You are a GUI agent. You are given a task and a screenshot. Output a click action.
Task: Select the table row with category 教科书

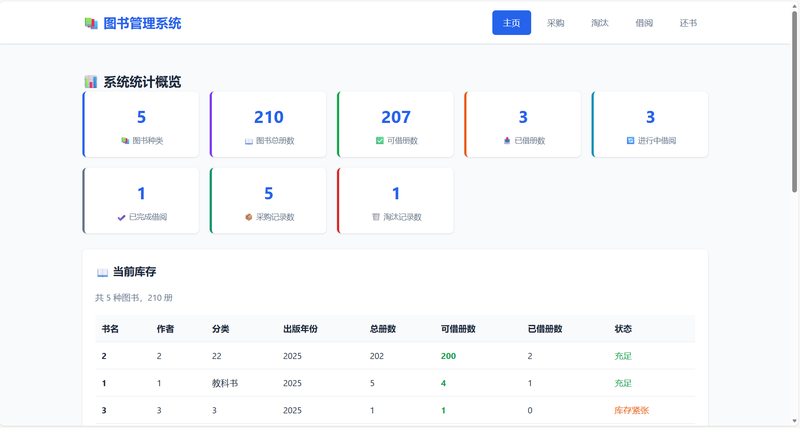[388, 383]
